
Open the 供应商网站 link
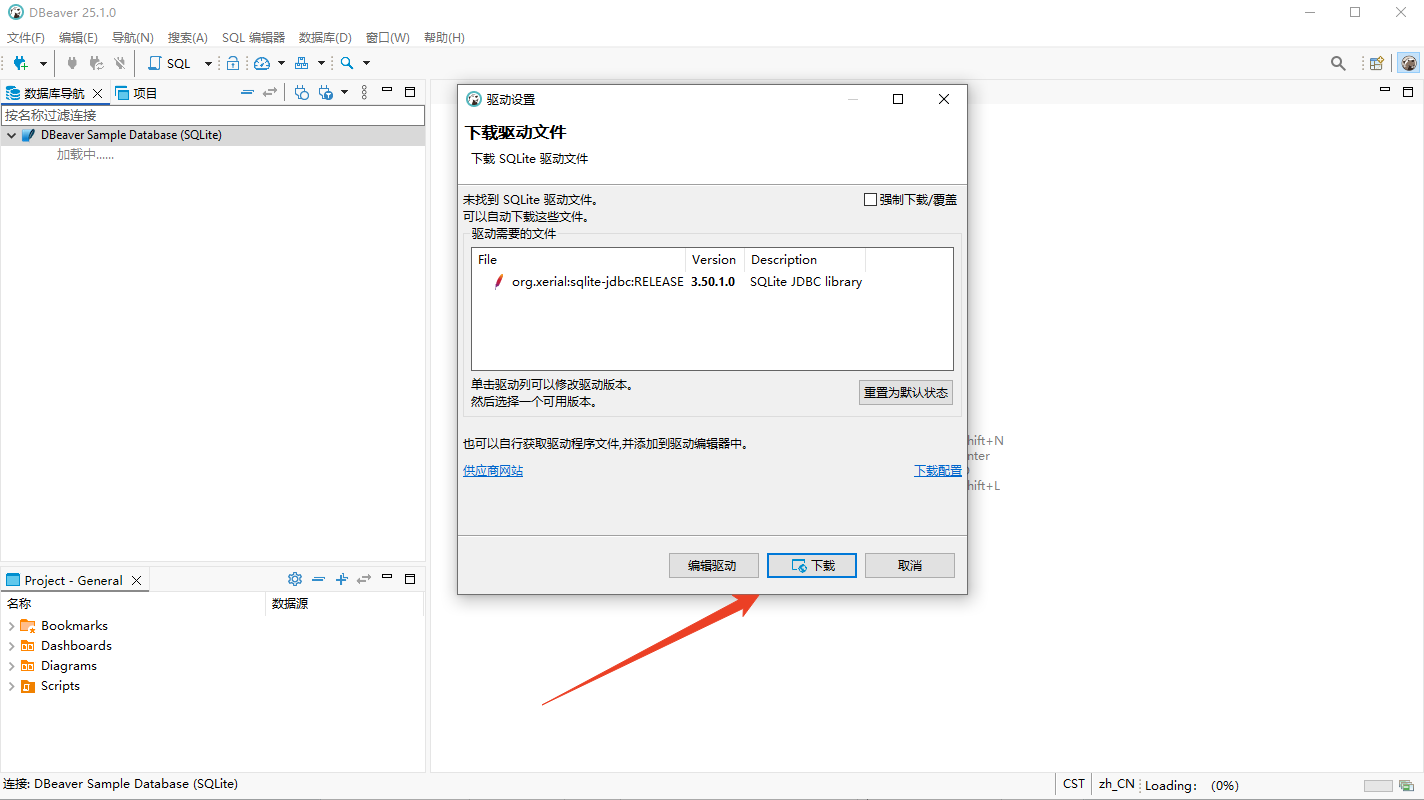pos(493,471)
